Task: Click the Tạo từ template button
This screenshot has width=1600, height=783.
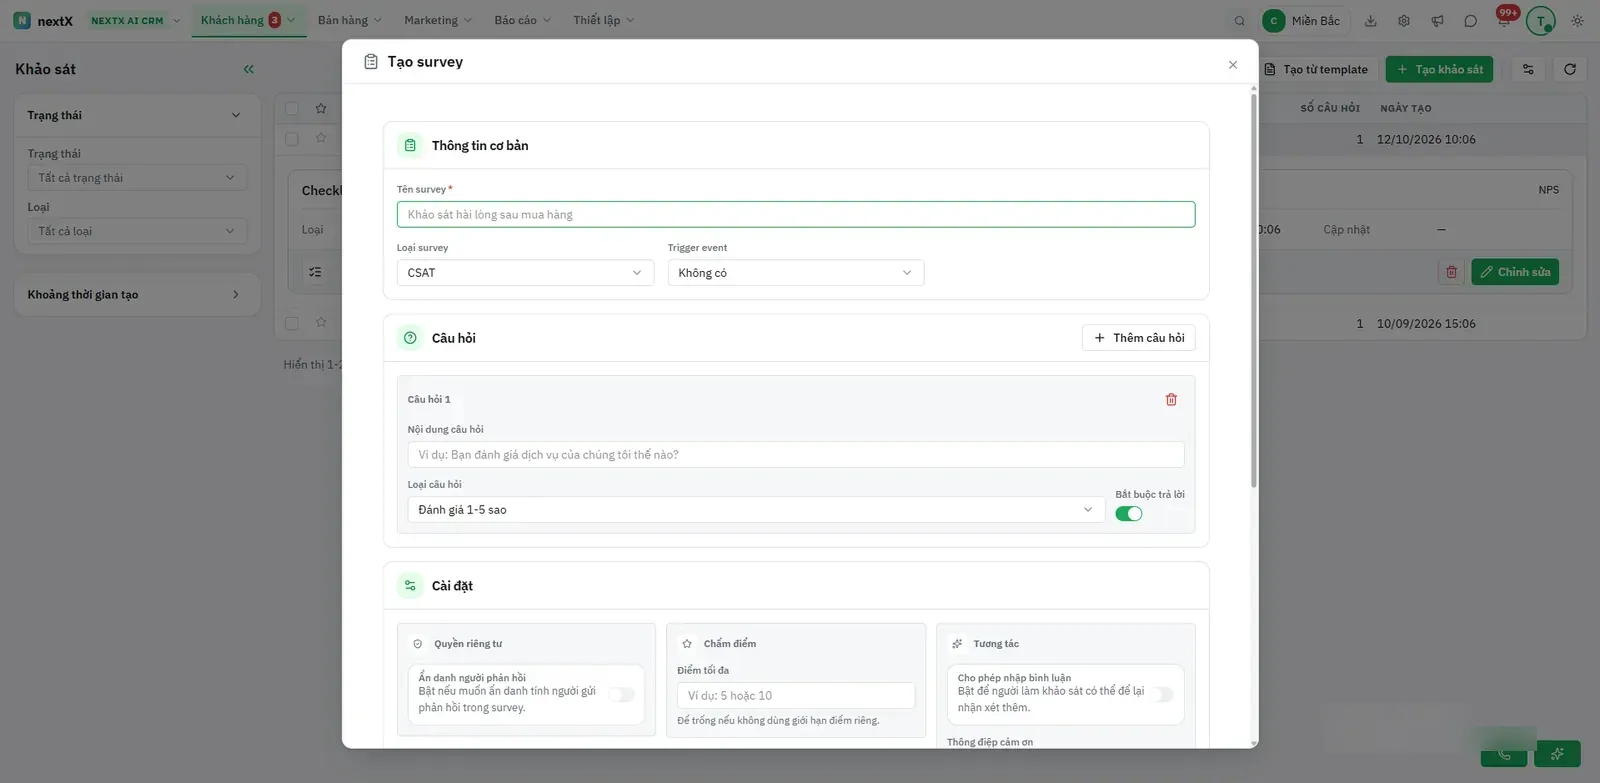Action: coord(1316,69)
